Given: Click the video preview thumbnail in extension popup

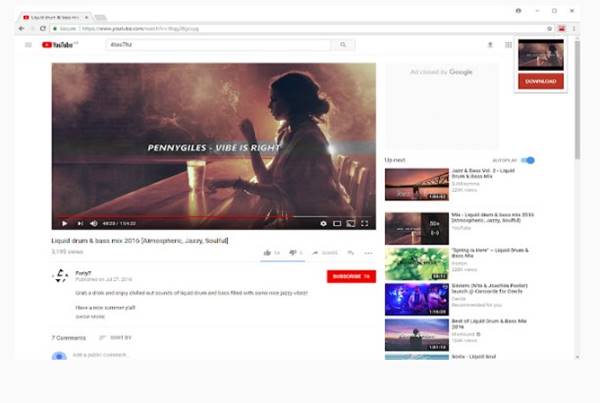Looking at the screenshot, I should (x=541, y=55).
